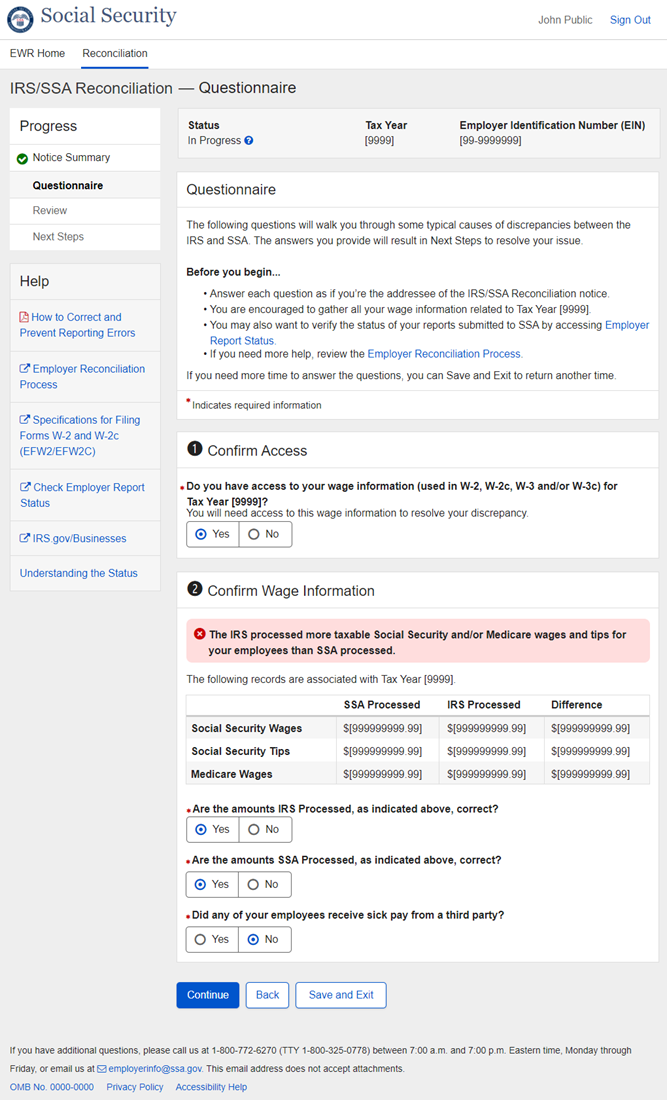The image size is (667, 1100).
Task: Click the PDF icon beside How to Correct
Action: point(24,317)
